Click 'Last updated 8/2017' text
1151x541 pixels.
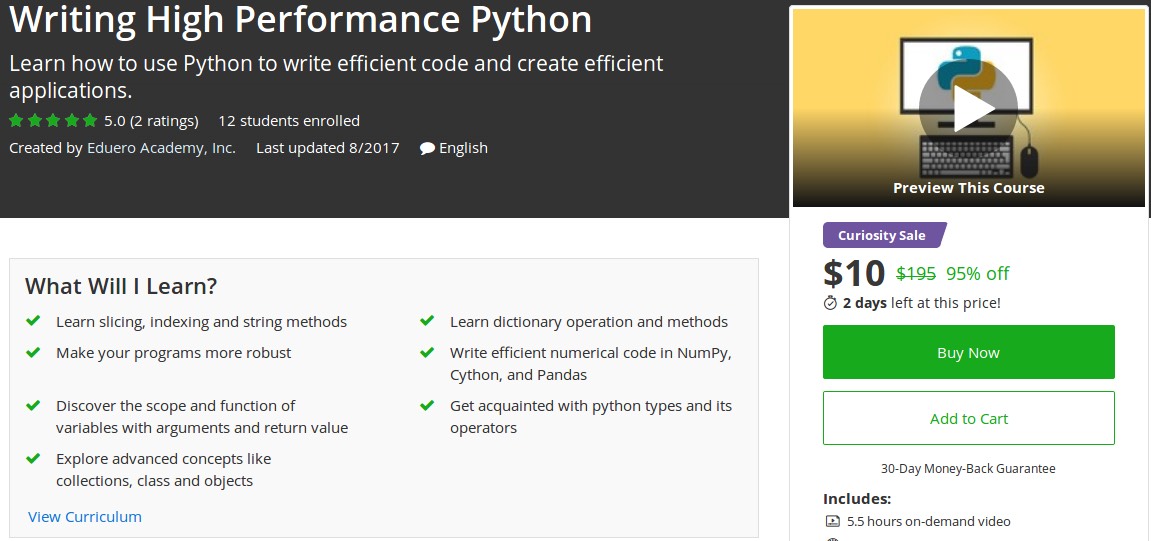point(327,148)
